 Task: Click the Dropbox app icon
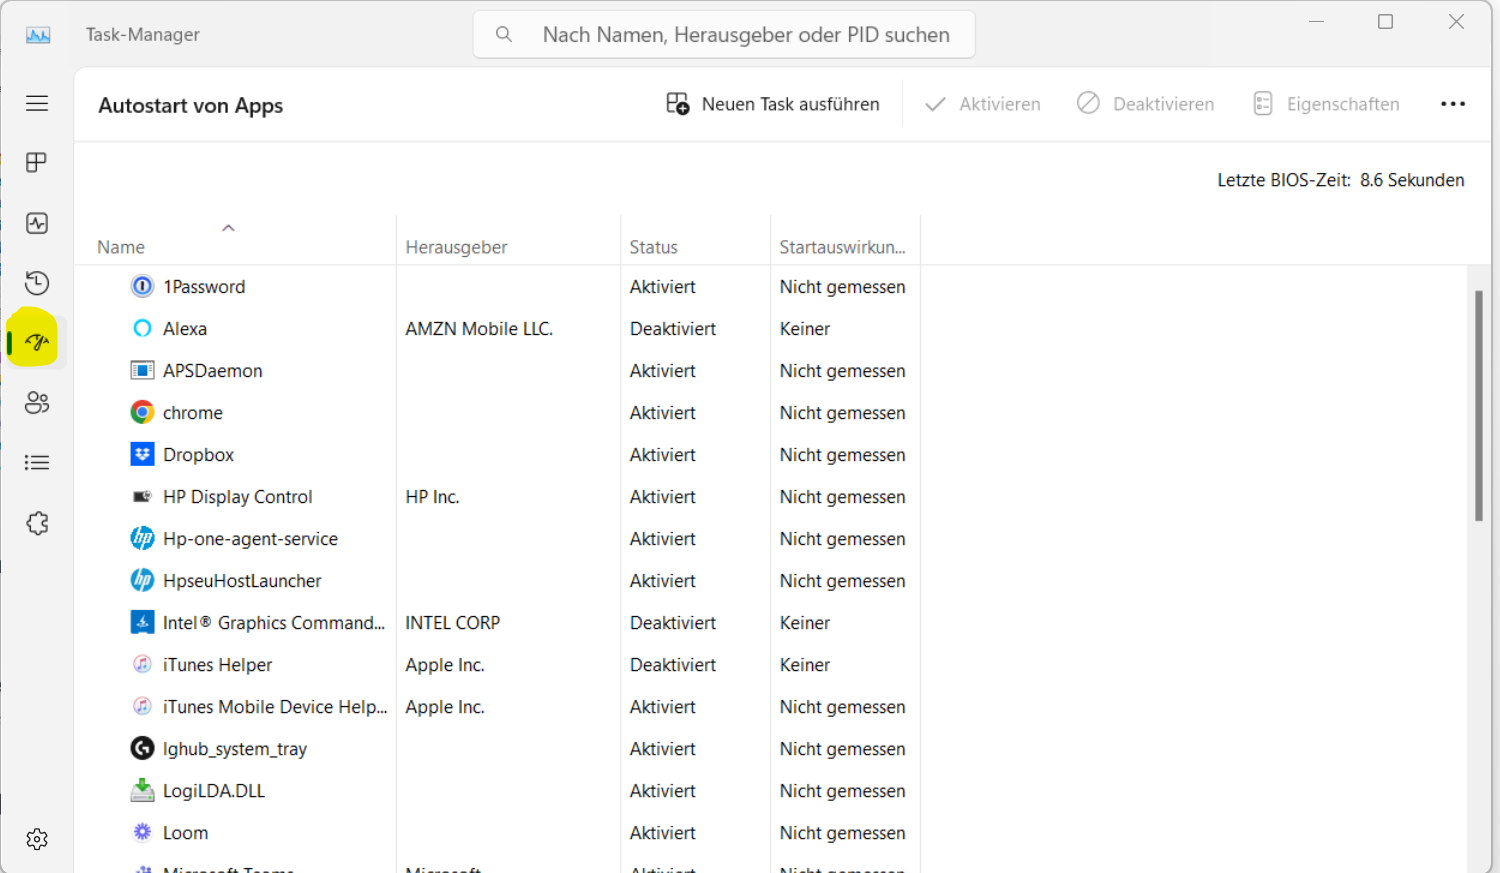[143, 455]
